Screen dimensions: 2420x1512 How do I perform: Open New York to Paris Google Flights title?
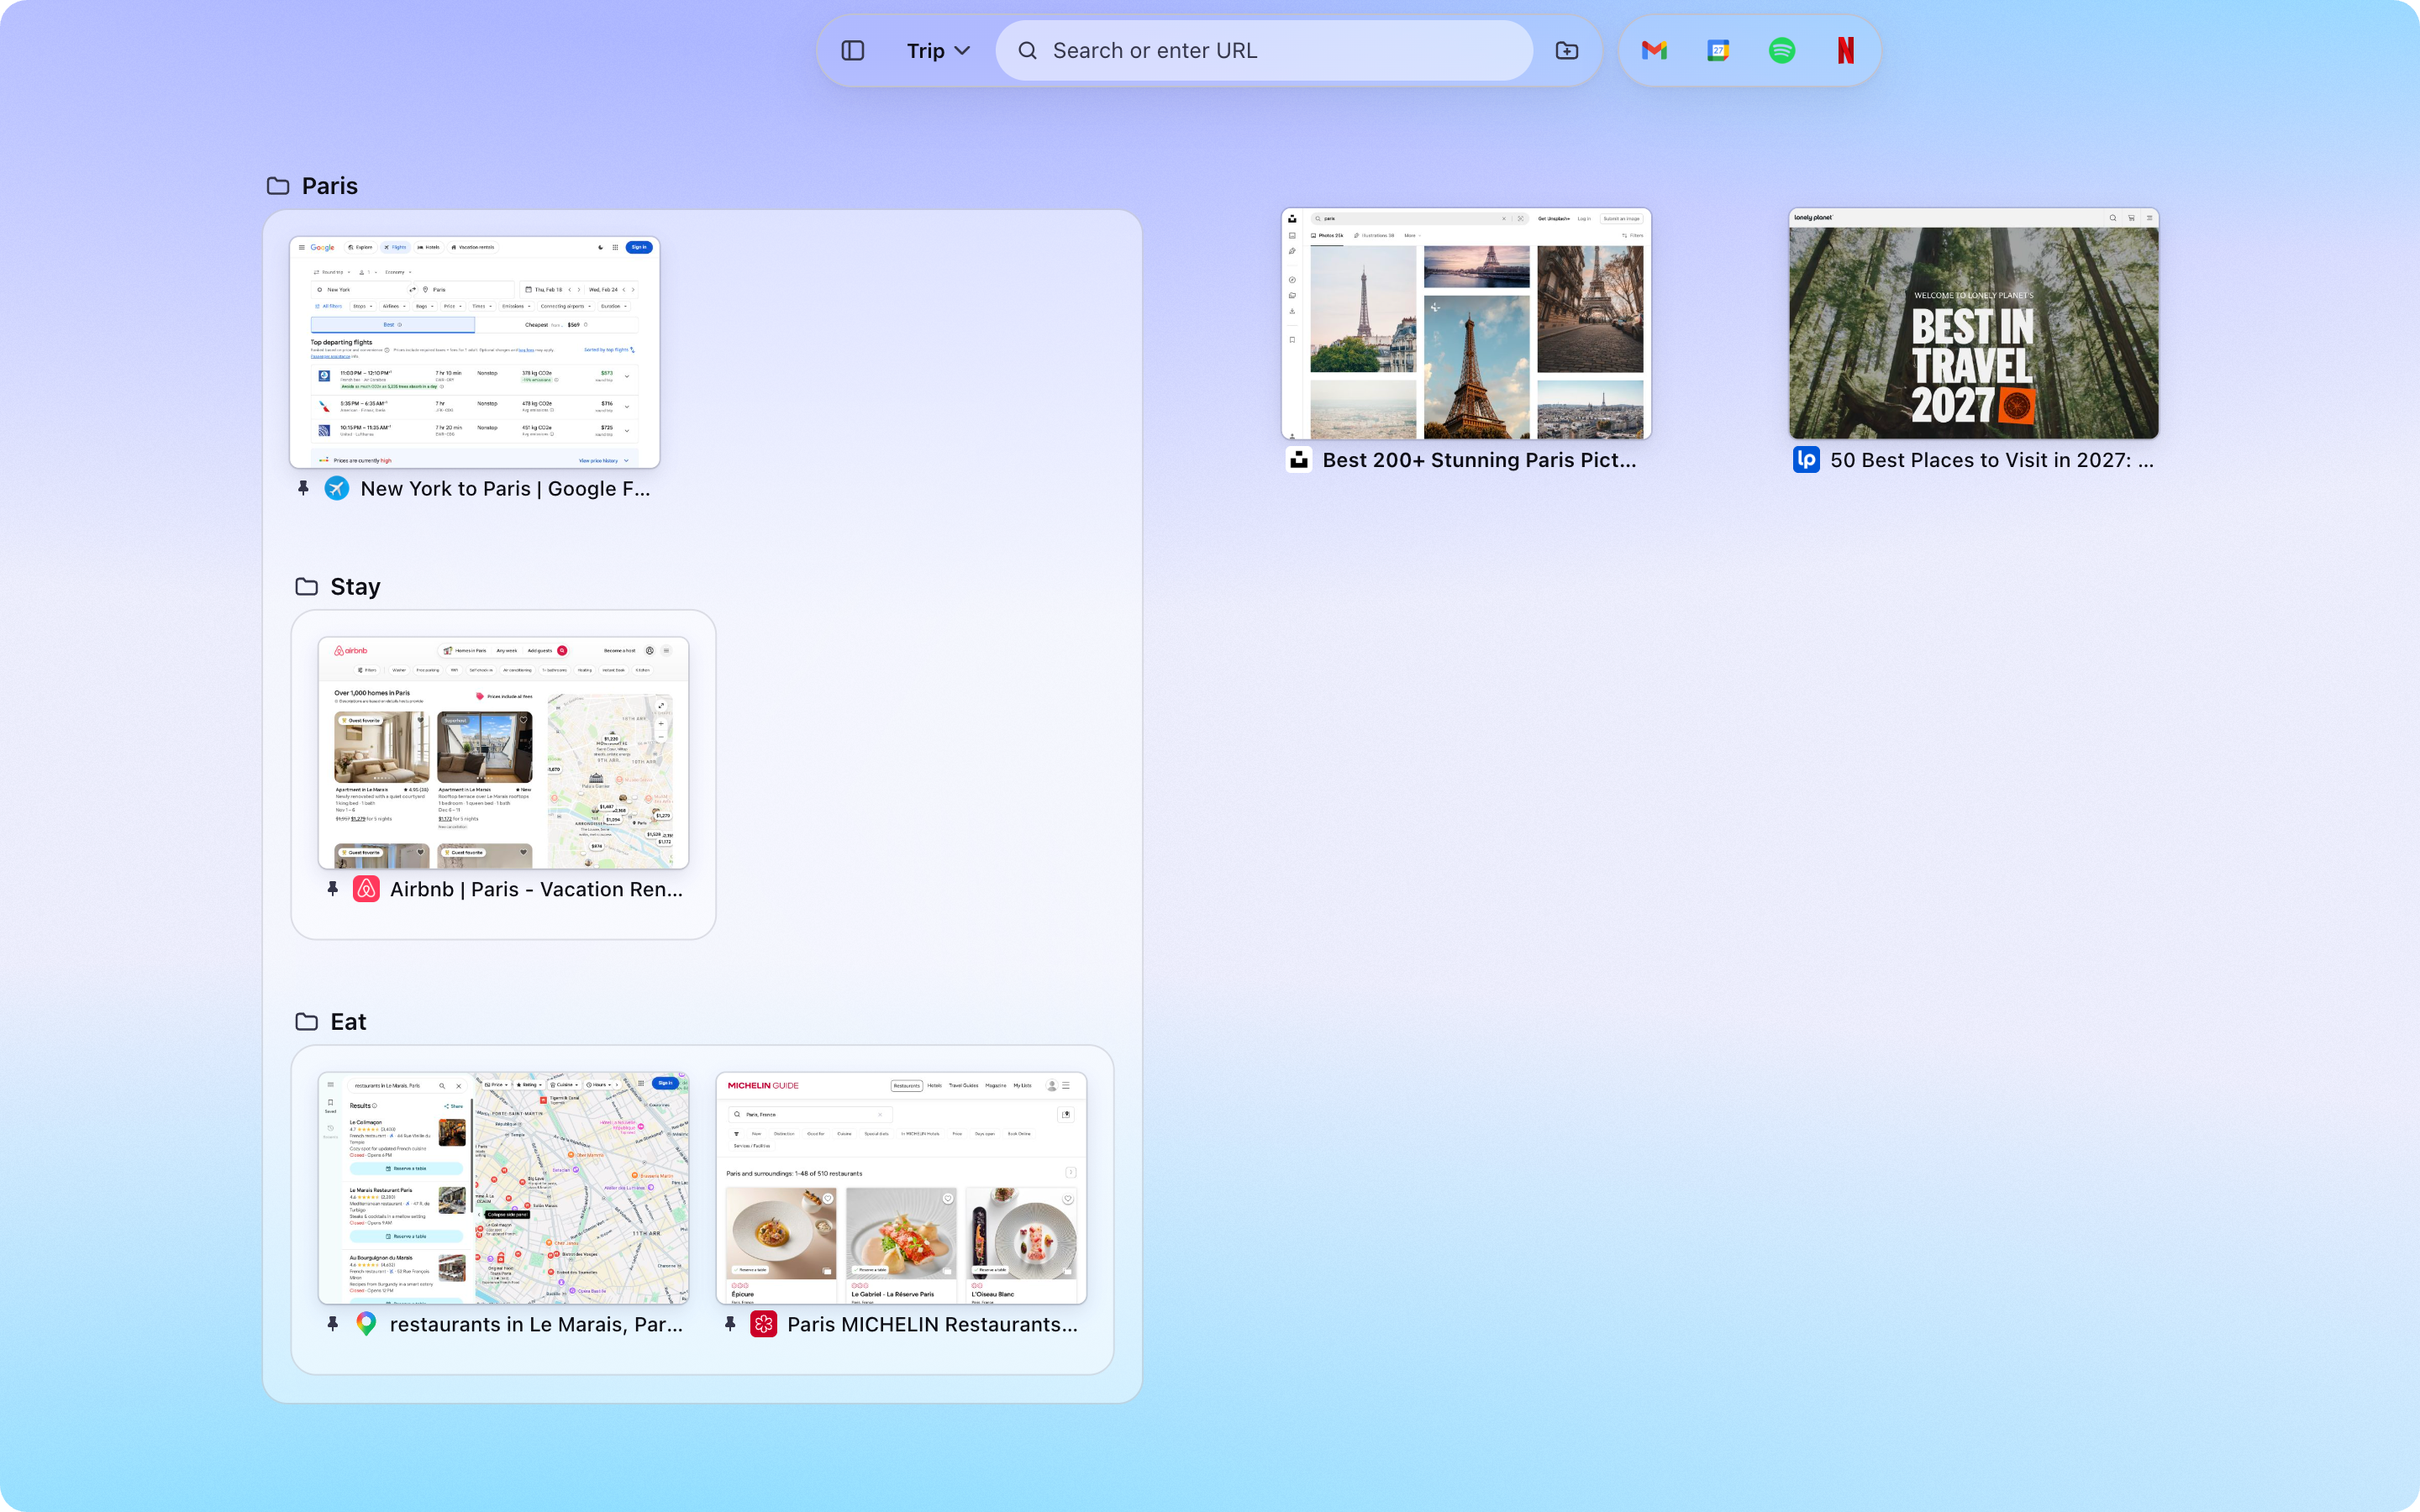pos(506,489)
